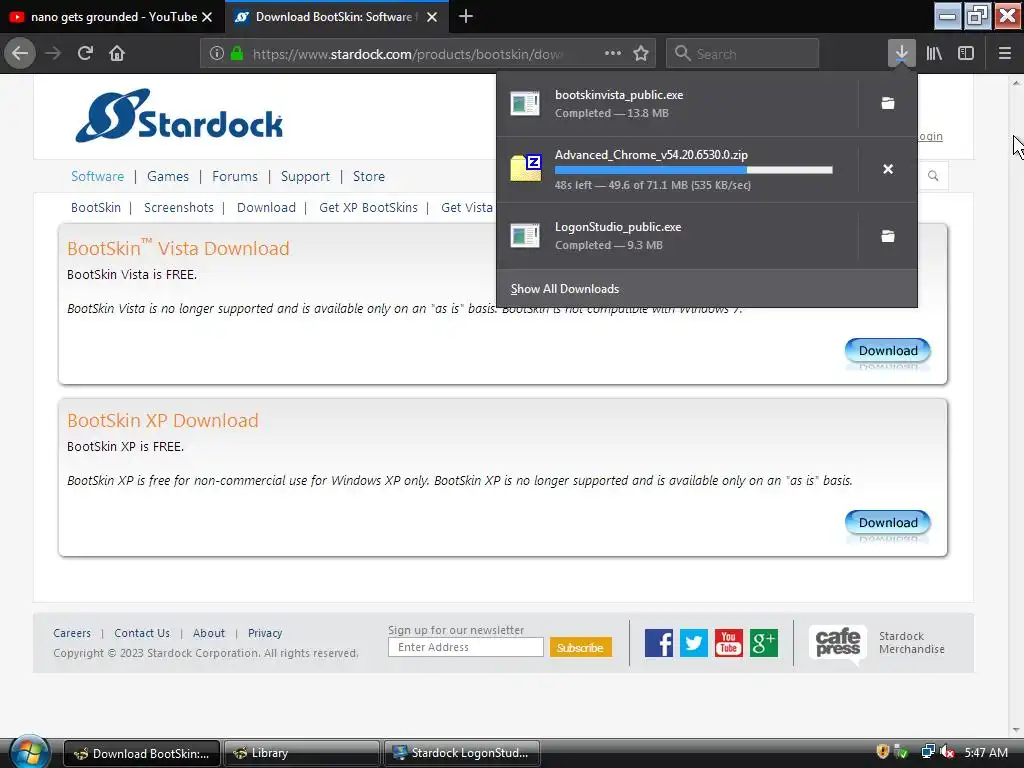Click the security shield tray icon
The width and height of the screenshot is (1024, 768).
tap(883, 752)
